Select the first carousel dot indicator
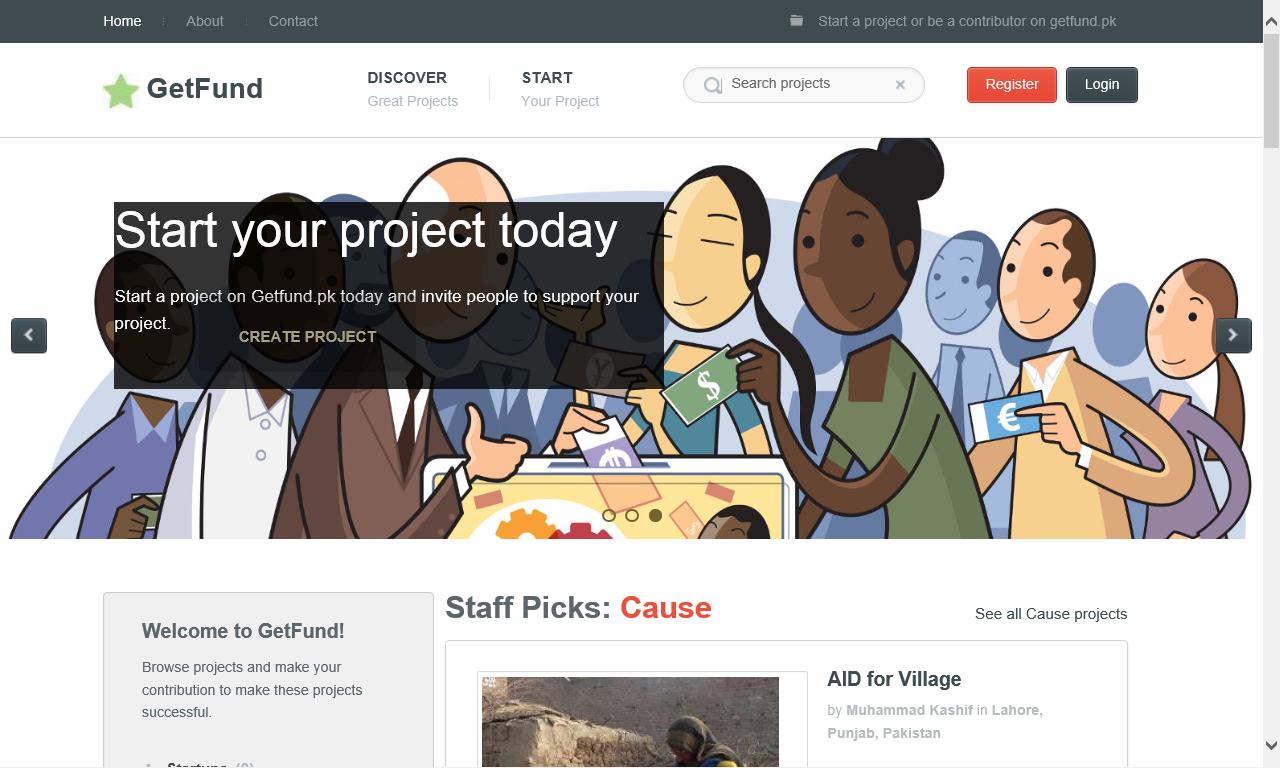This screenshot has height=768, width=1280. click(609, 516)
